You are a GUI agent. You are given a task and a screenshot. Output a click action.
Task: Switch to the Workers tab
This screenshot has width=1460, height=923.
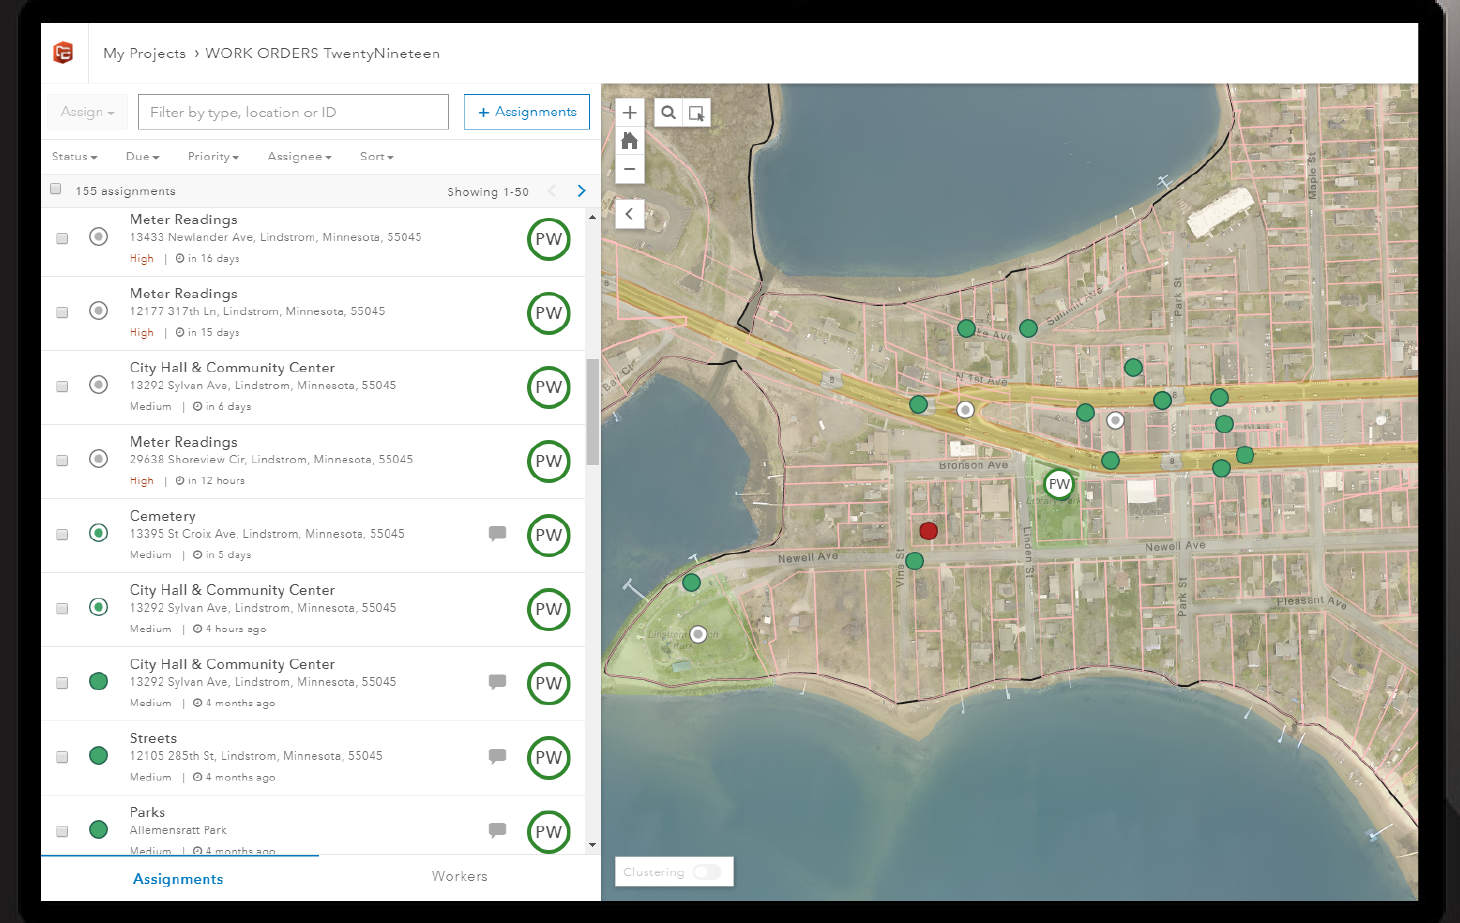459,876
